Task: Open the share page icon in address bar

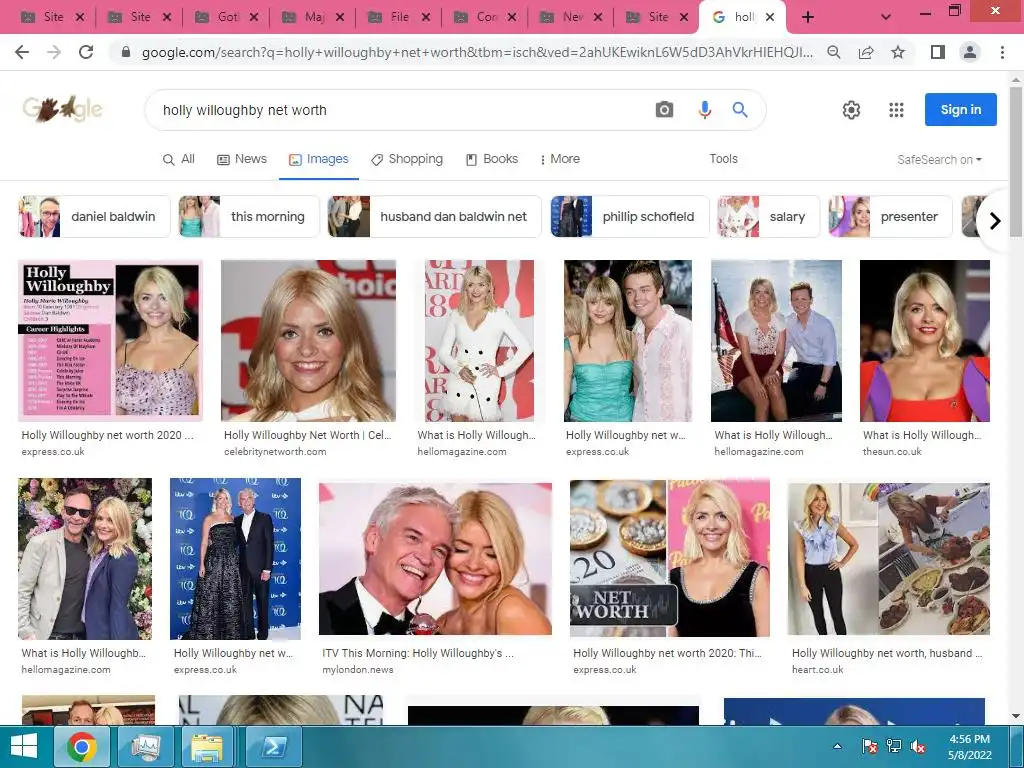Action: [x=866, y=52]
